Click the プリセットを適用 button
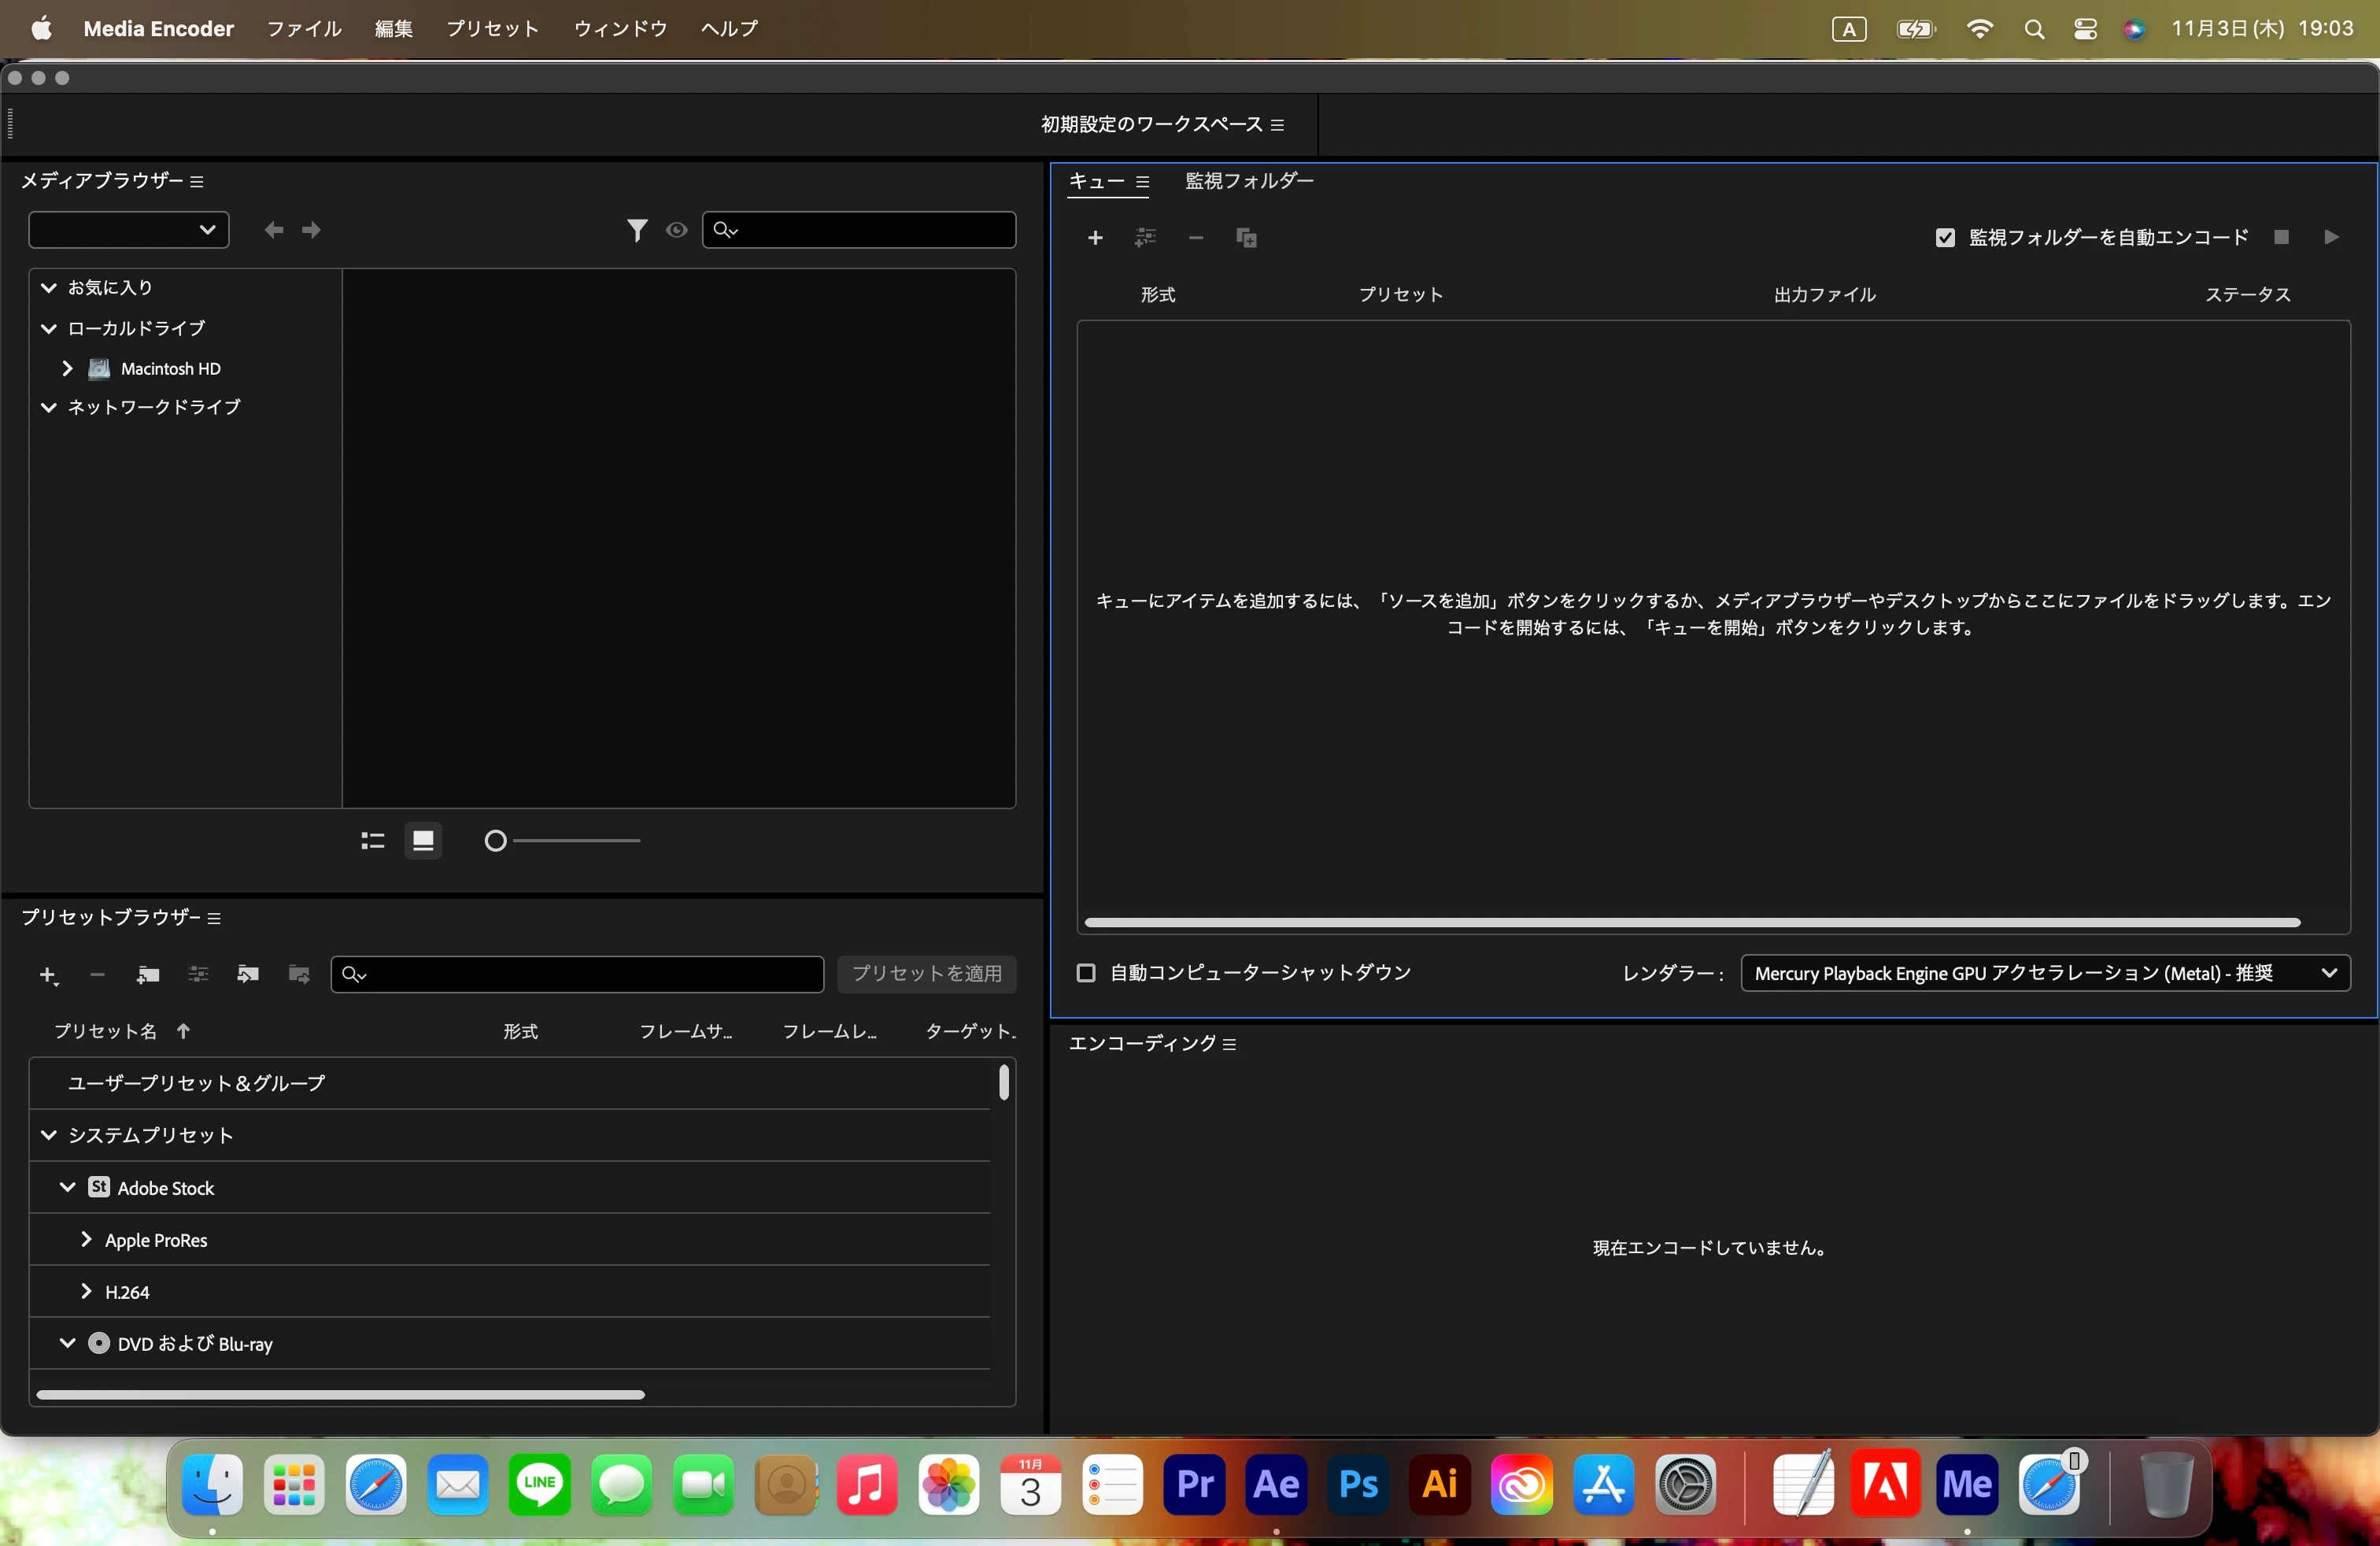The image size is (2380, 1546). [926, 973]
